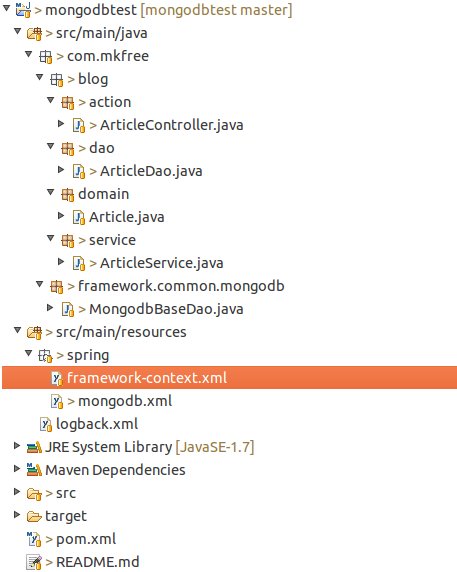Screen dimensions: 457x572
Task: Click the README.md file icon
Action: 34,562
